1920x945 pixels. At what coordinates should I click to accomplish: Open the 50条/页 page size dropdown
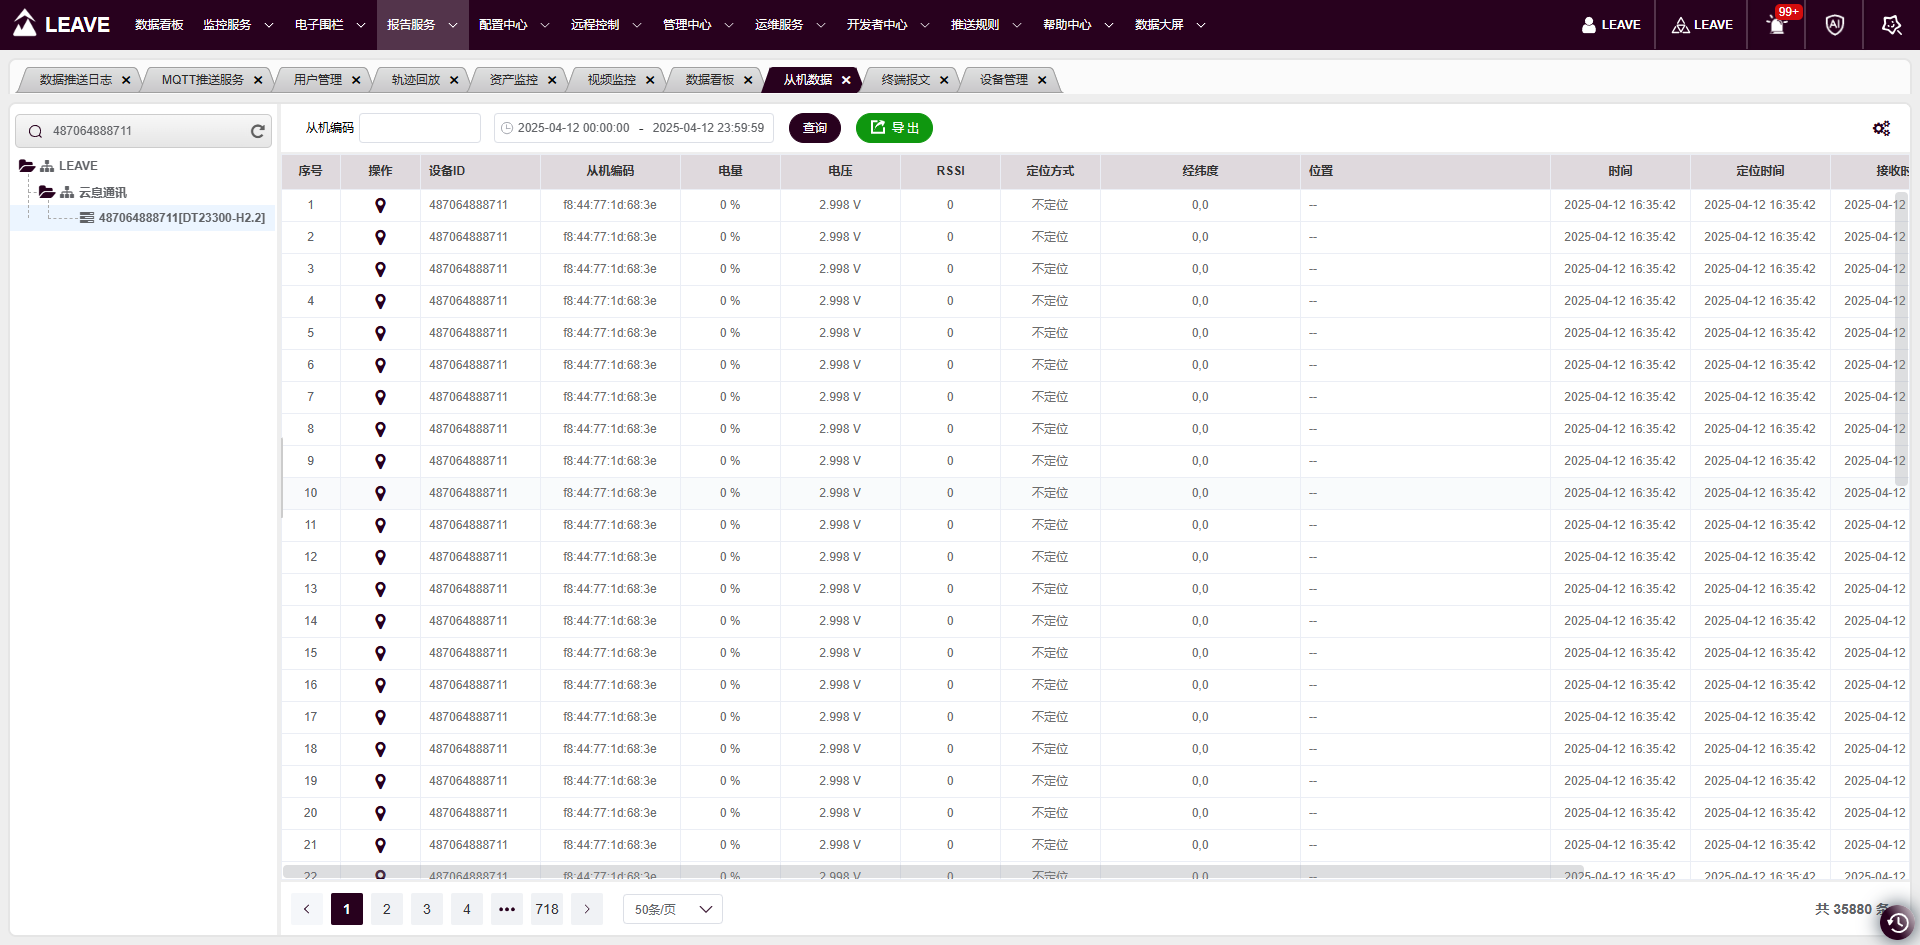(672, 909)
